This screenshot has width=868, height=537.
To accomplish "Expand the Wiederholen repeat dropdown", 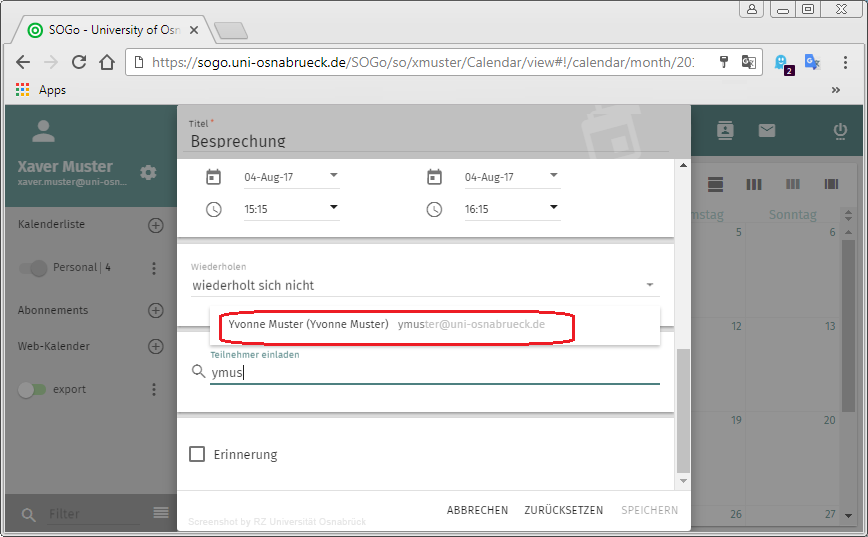I will 425,285.
